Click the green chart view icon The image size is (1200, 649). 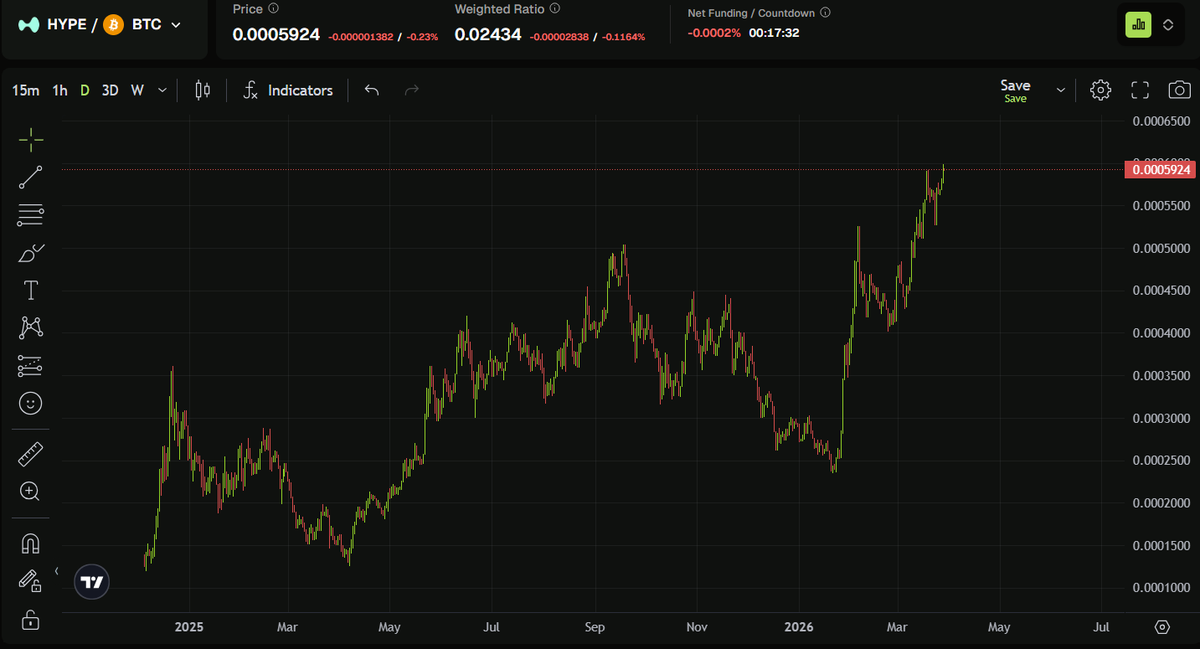coord(1139,24)
